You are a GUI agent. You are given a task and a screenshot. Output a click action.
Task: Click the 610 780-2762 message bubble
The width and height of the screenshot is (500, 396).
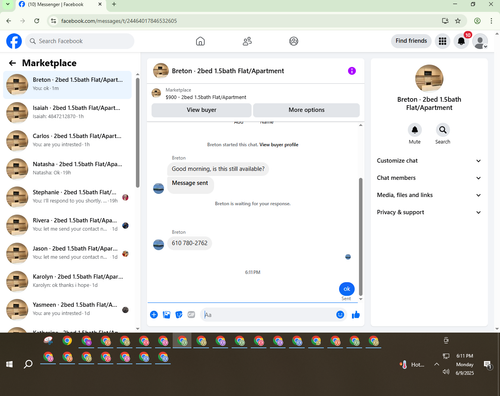(x=189, y=243)
